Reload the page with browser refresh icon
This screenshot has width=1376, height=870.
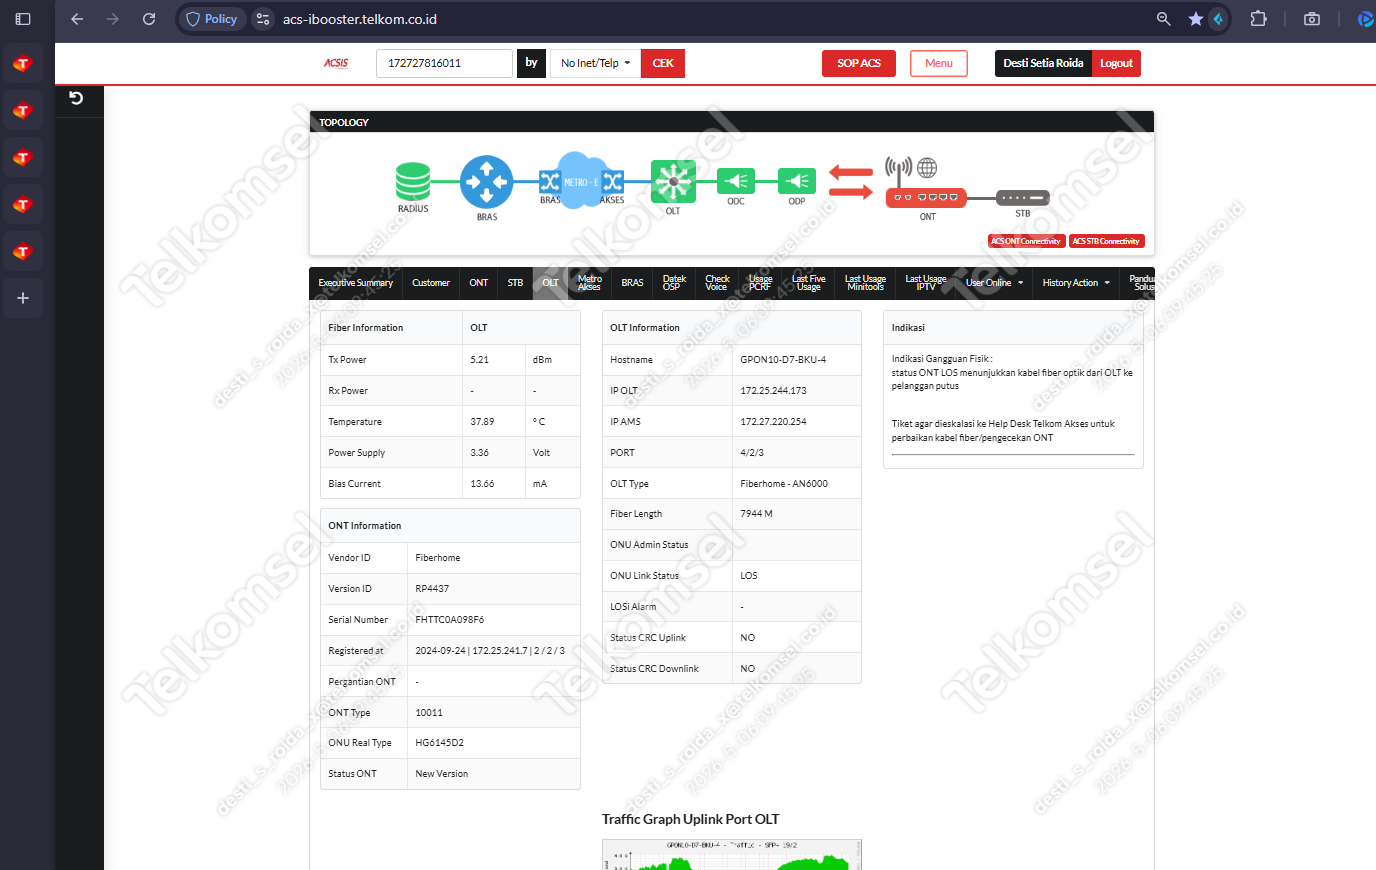point(149,19)
